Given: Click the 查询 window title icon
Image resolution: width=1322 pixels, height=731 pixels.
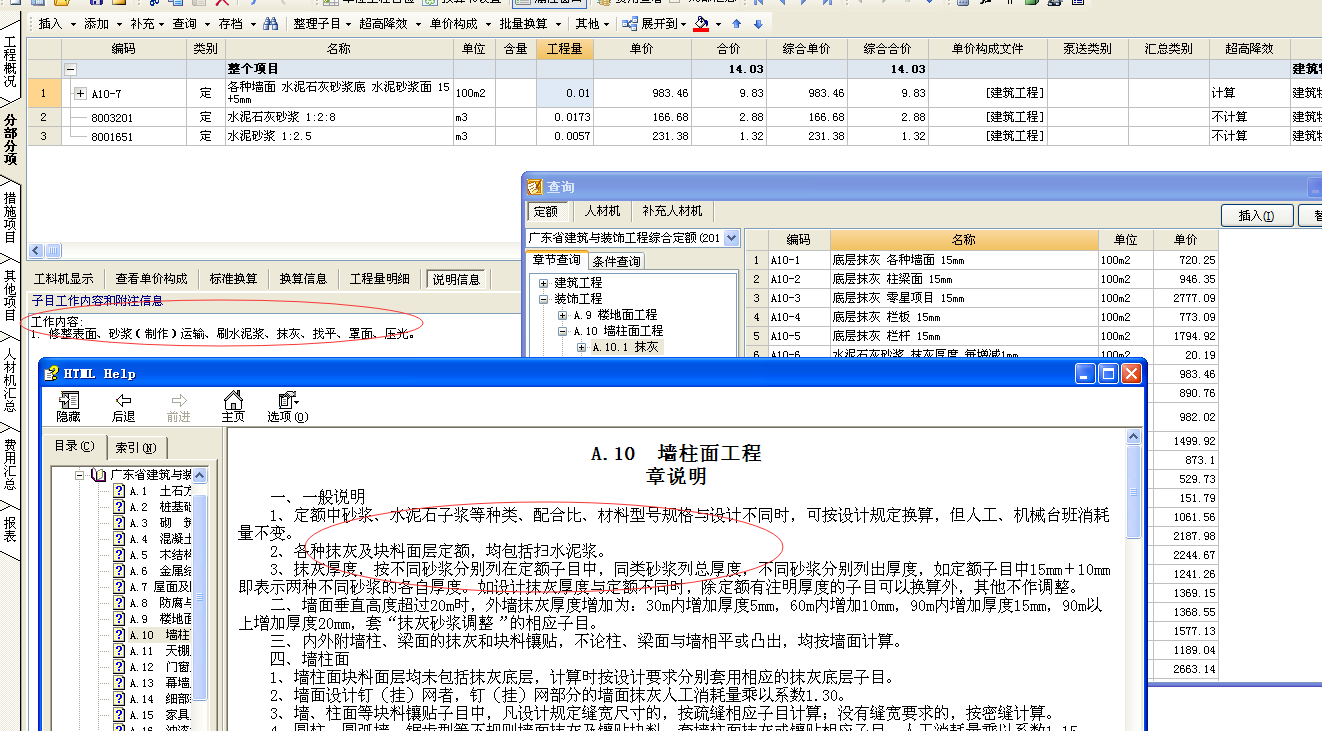Looking at the screenshot, I should (535, 187).
